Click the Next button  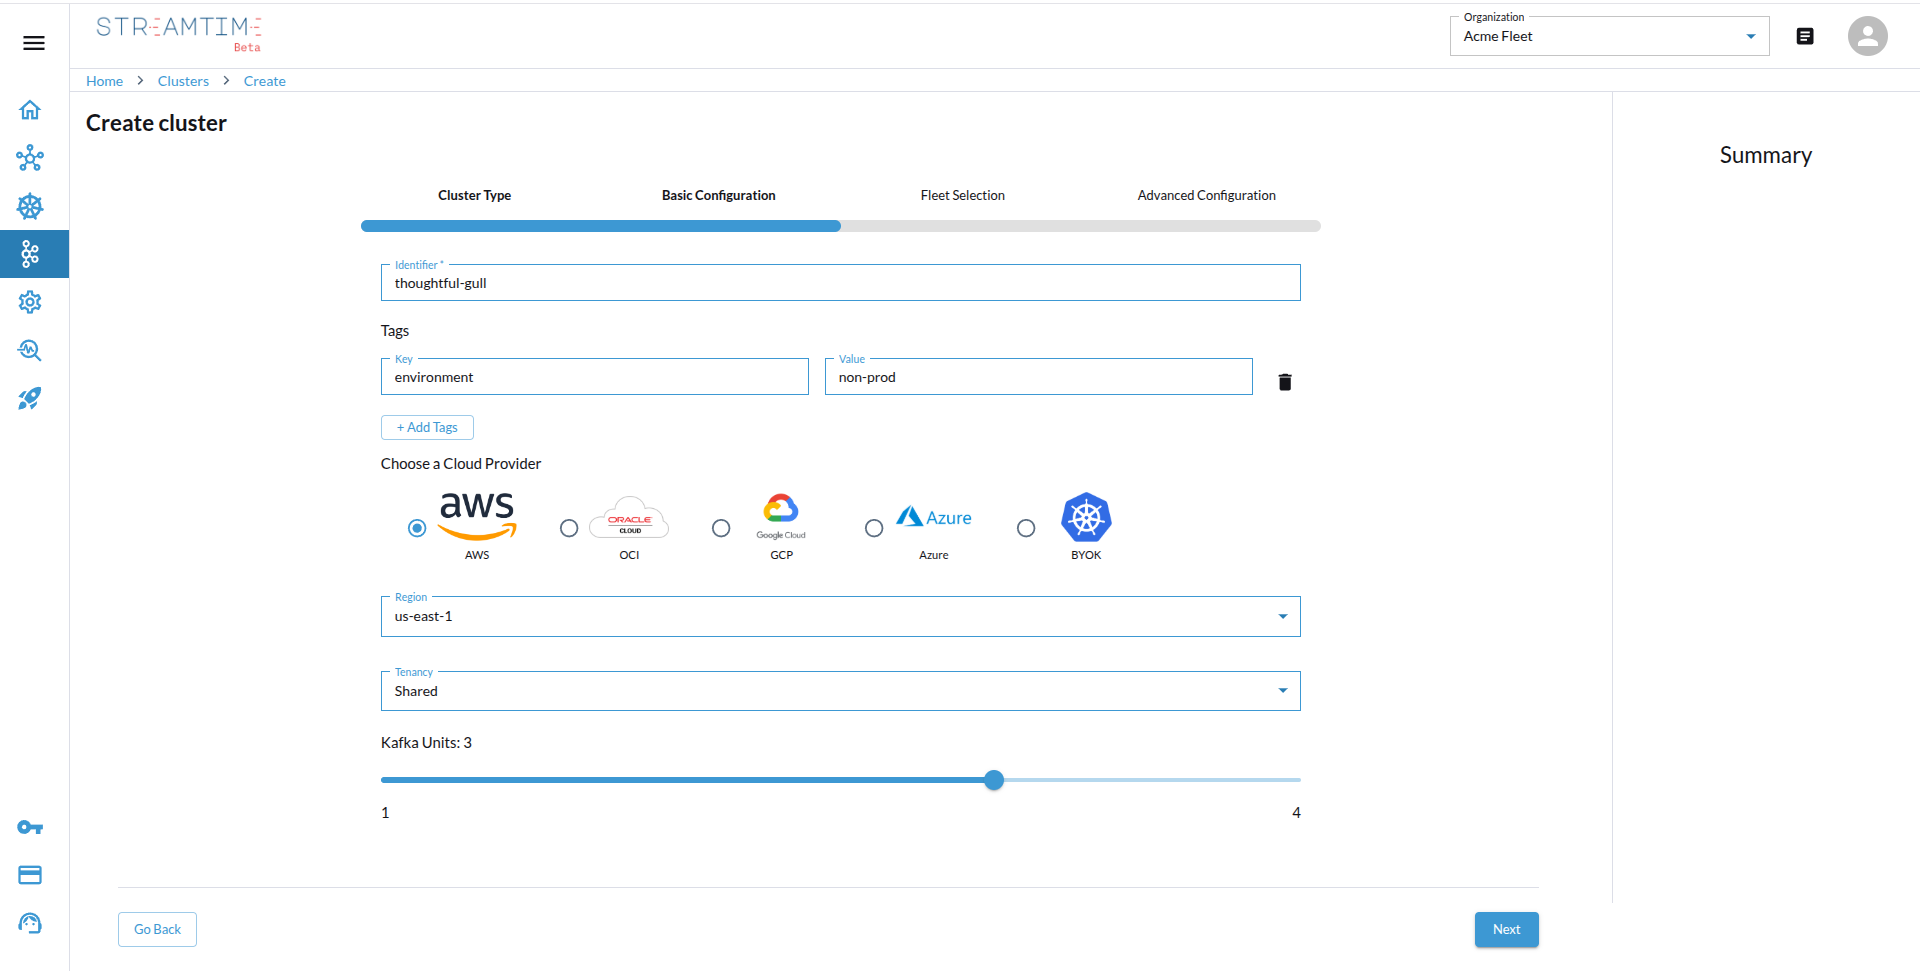pyautogui.click(x=1506, y=929)
